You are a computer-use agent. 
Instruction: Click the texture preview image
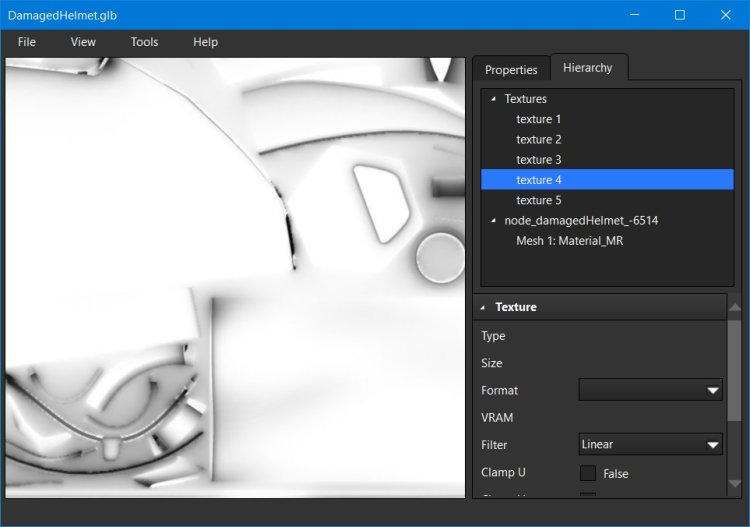(x=235, y=277)
